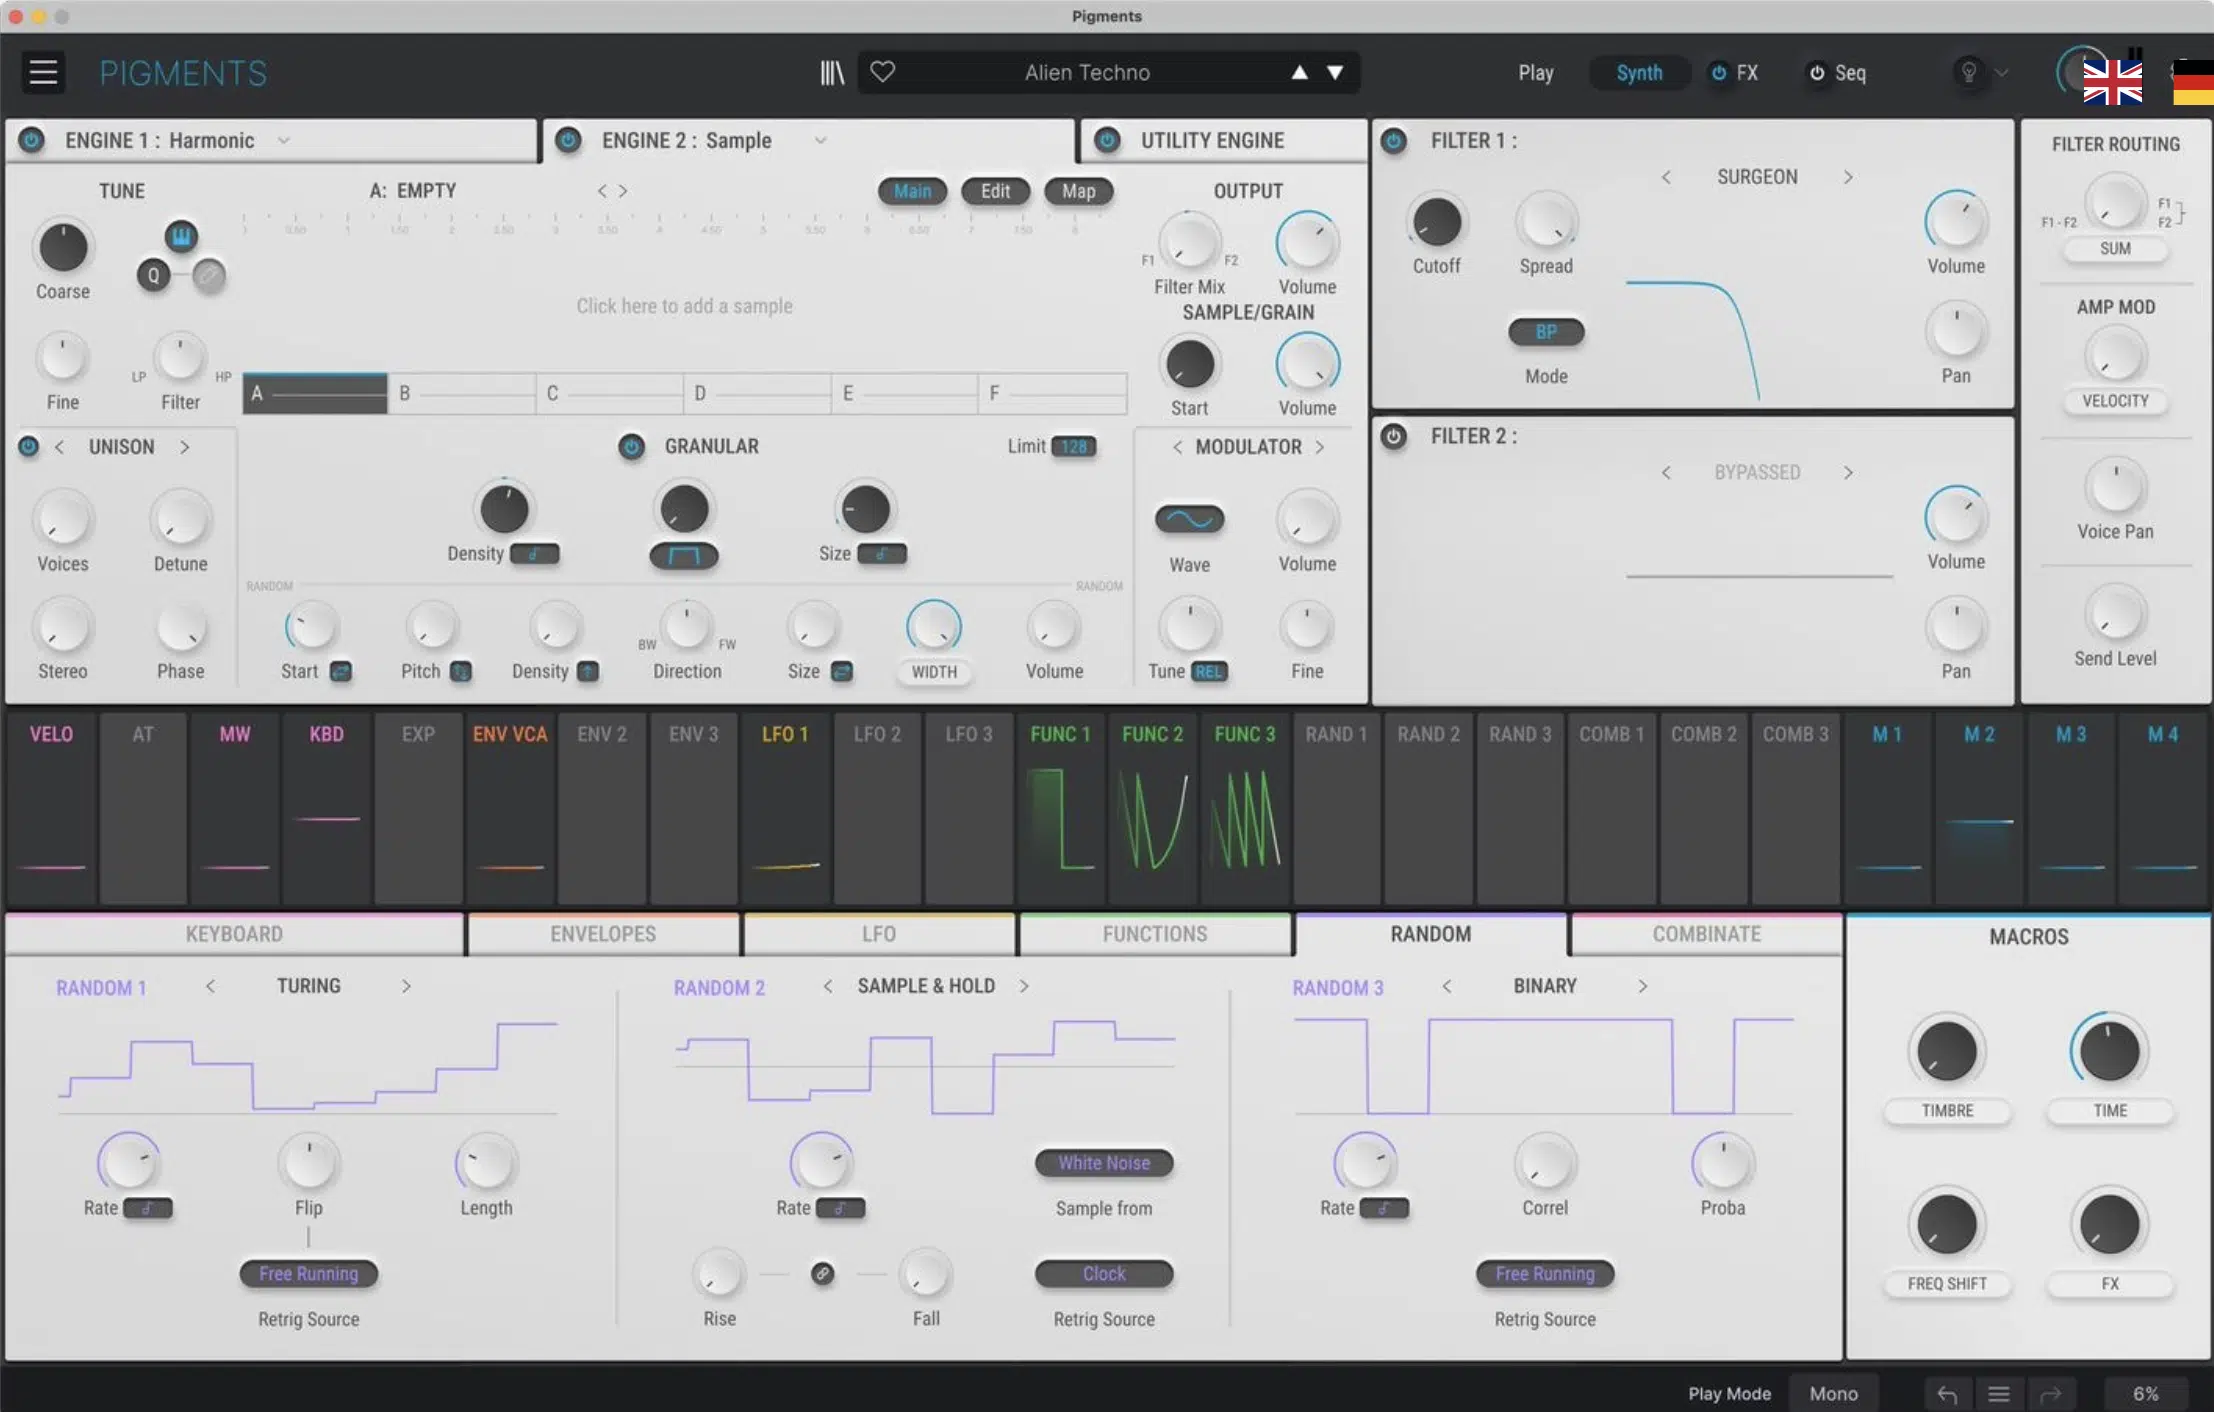Click the Density sync note icon
This screenshot has width=2214, height=1412.
point(535,554)
